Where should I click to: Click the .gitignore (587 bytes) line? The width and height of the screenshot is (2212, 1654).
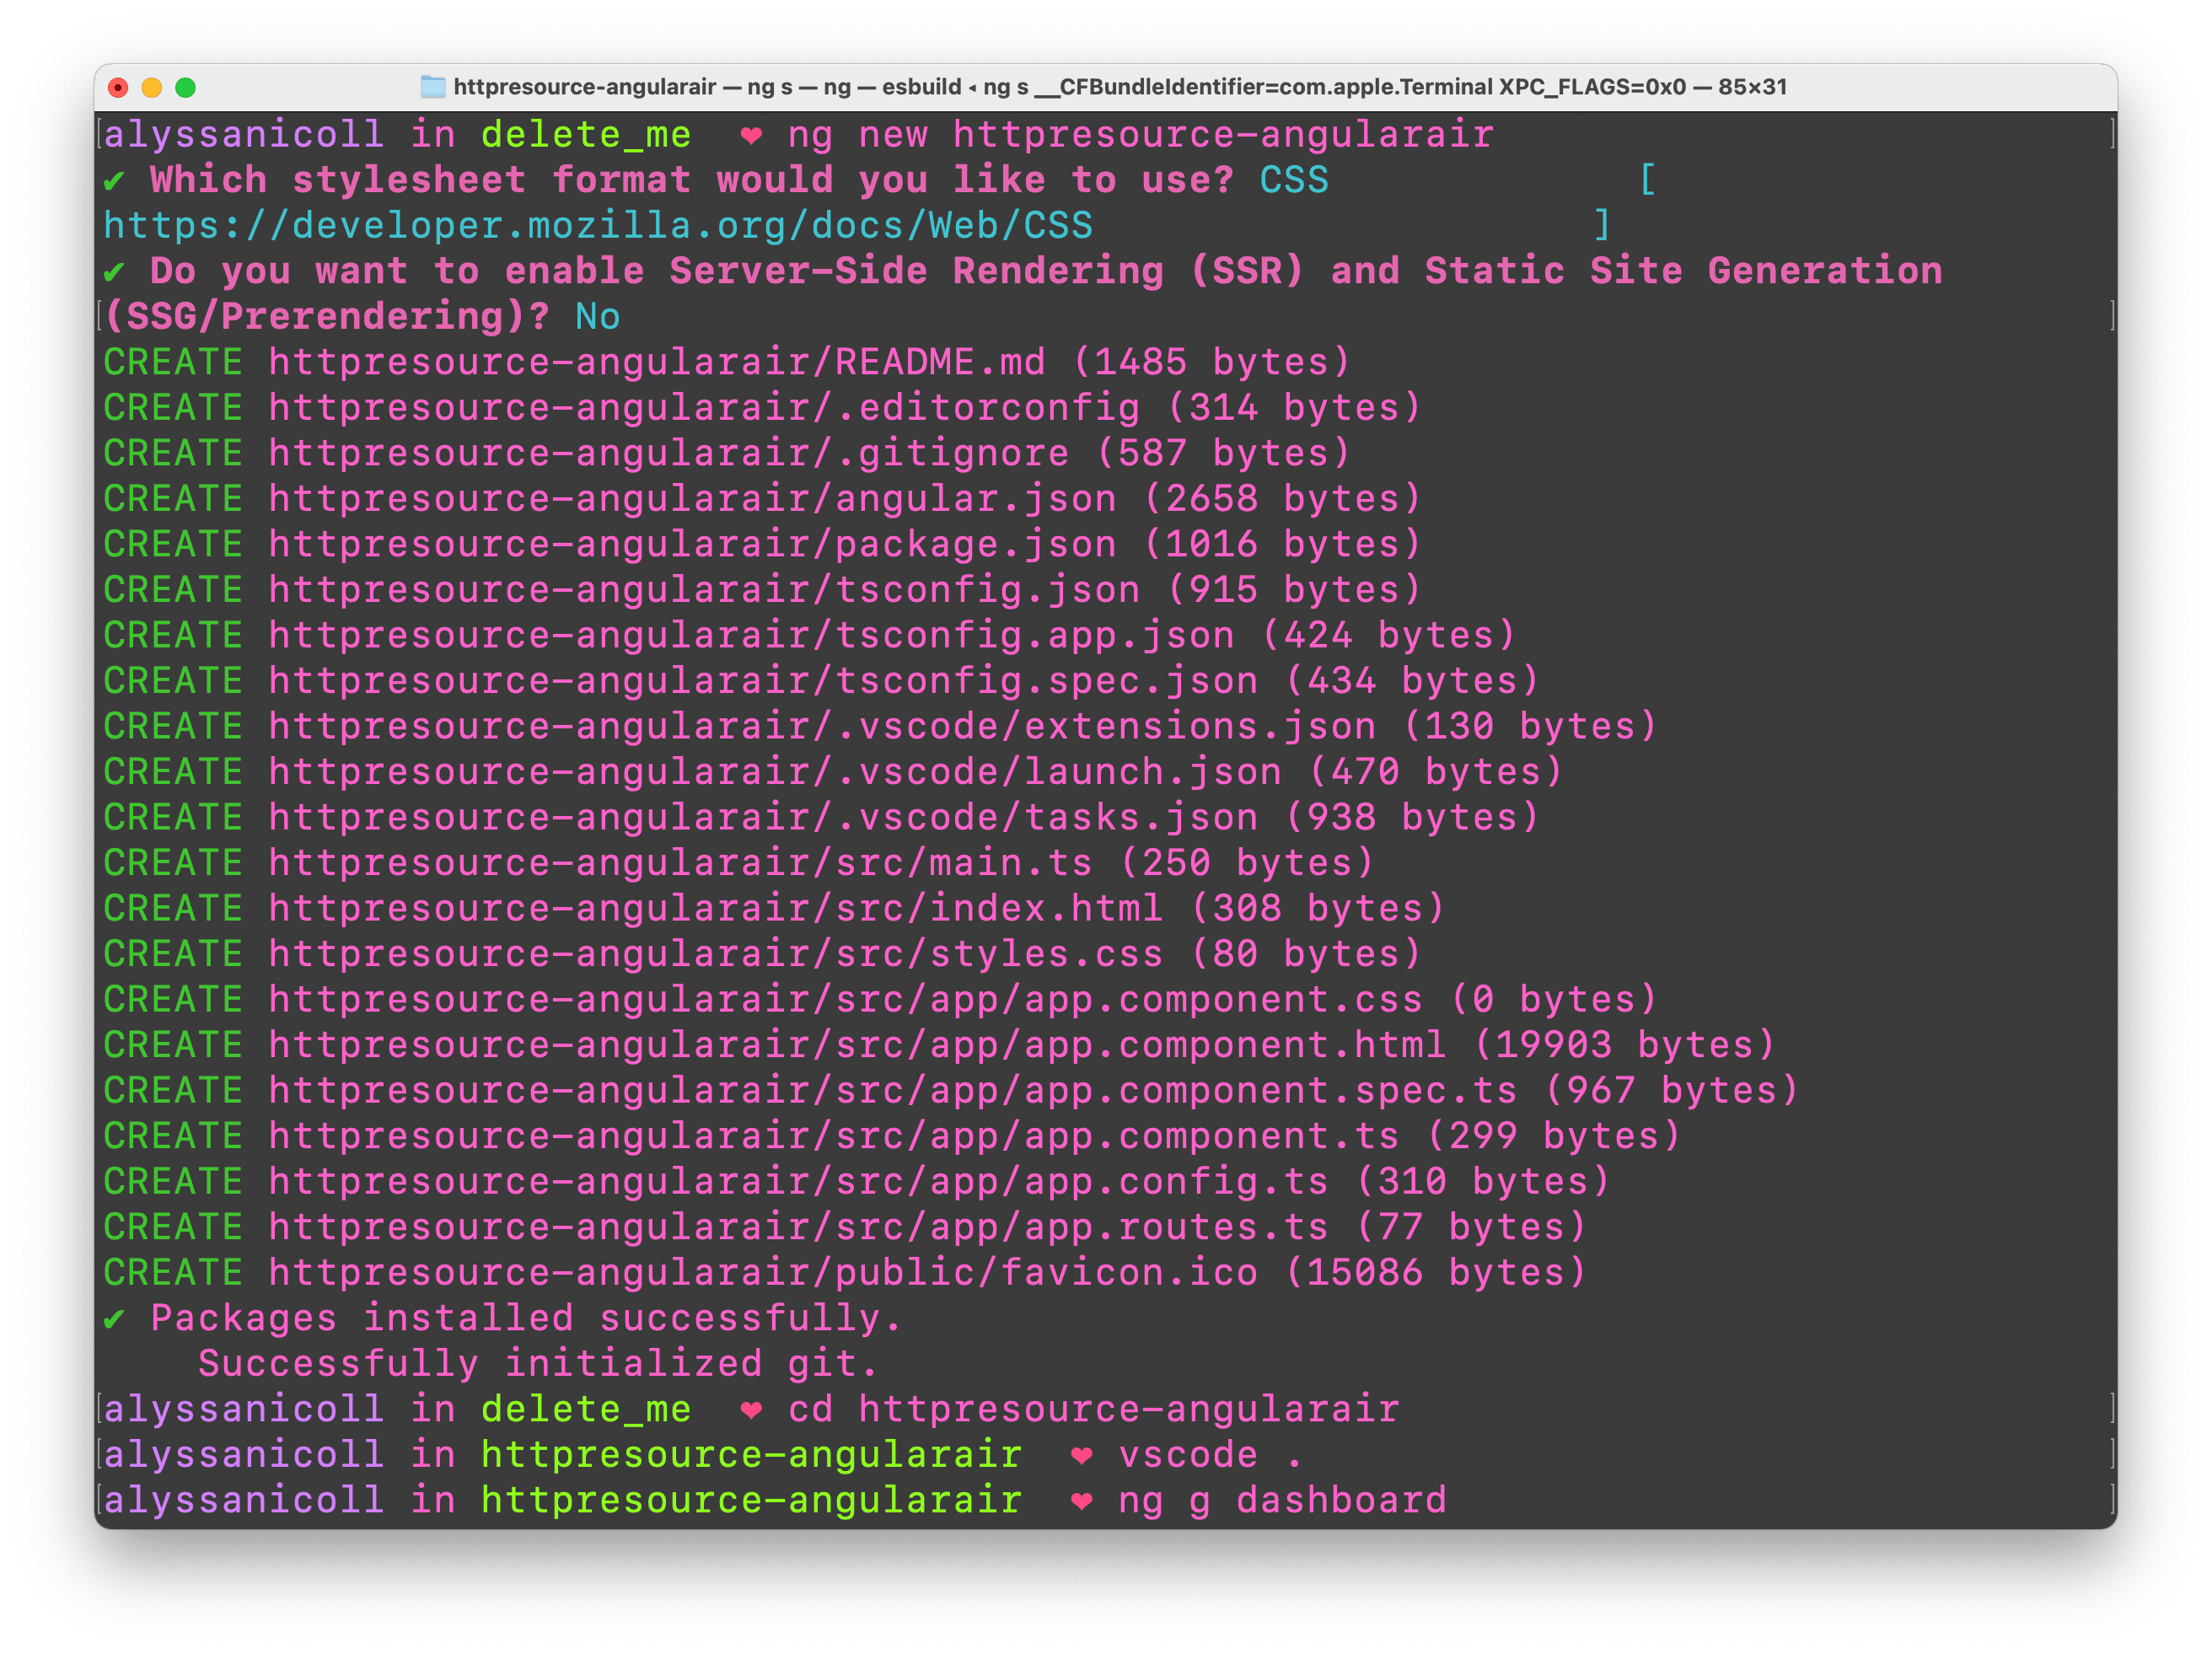[727, 453]
